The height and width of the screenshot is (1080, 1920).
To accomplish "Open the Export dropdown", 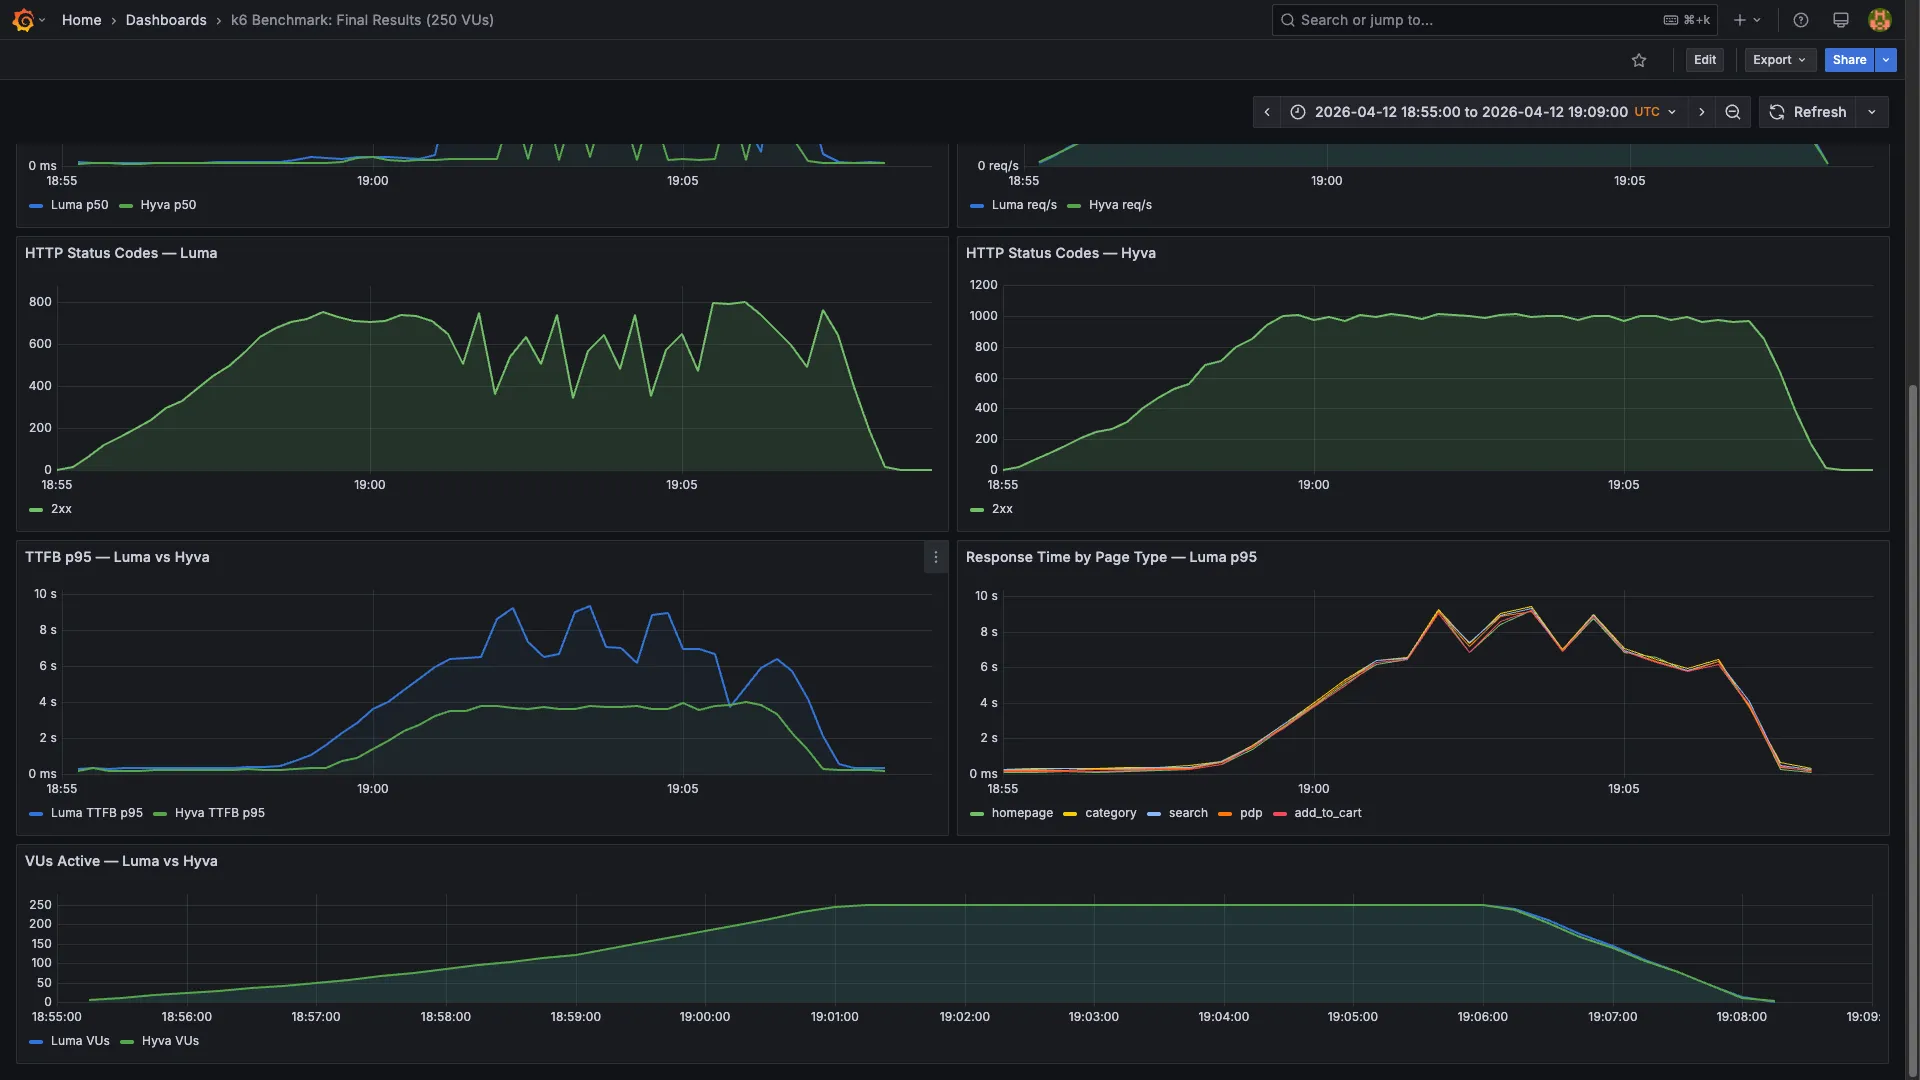I will [1780, 60].
